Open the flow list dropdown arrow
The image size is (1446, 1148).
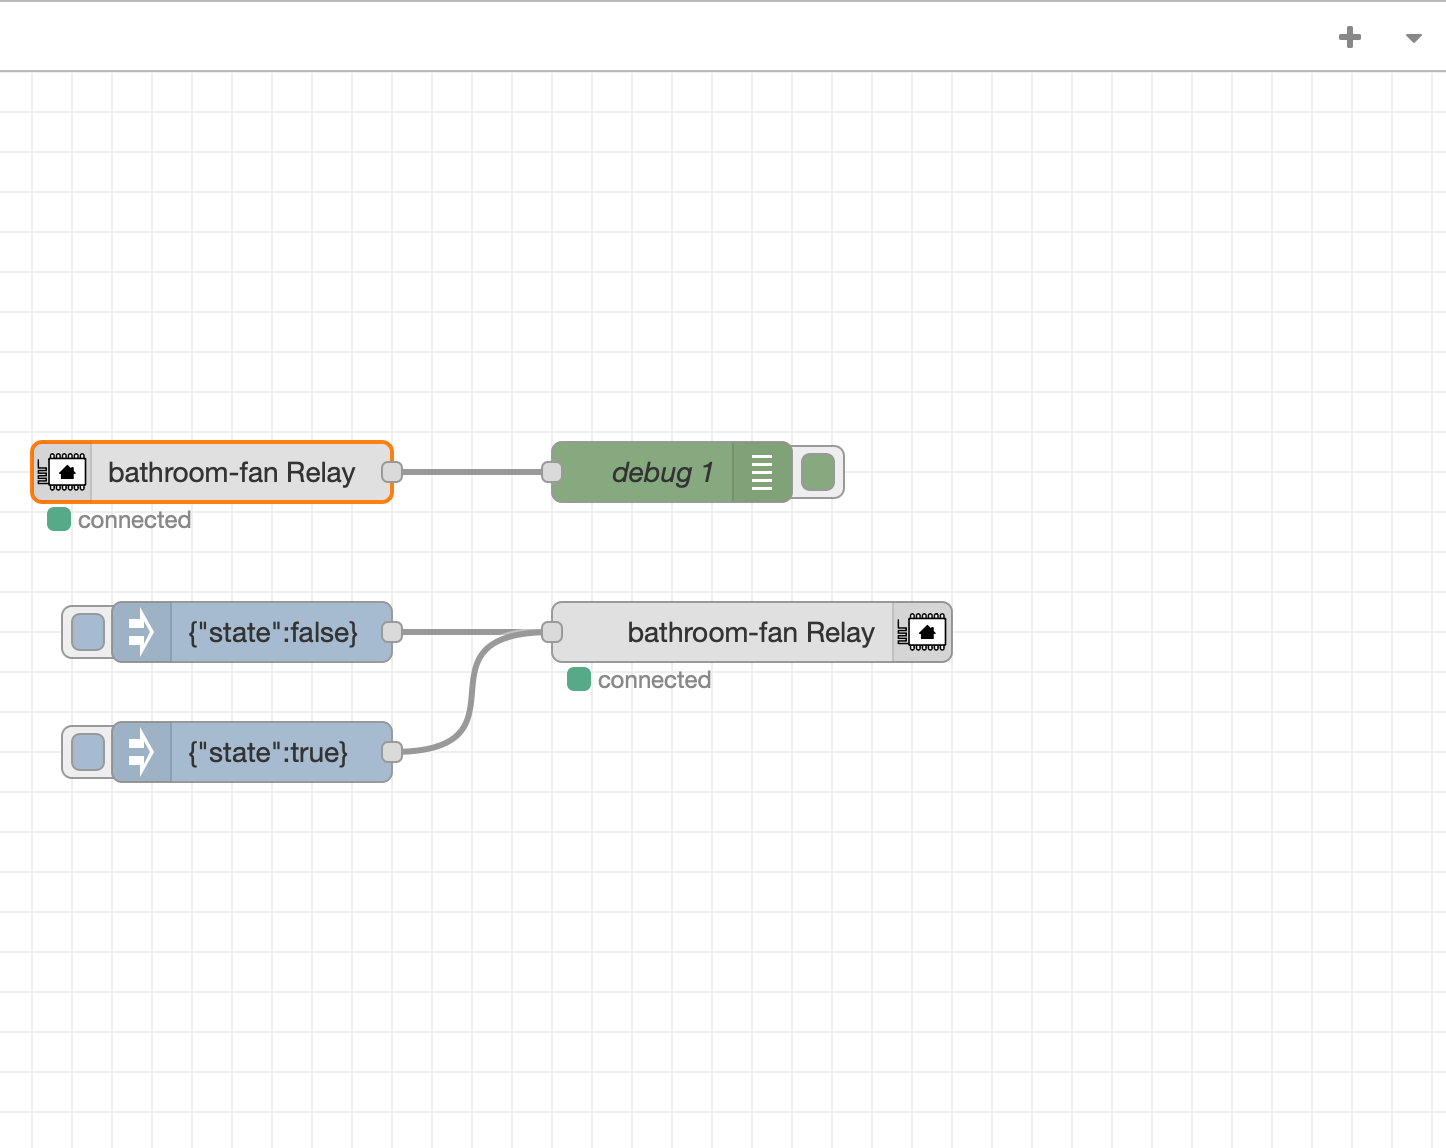tap(1413, 38)
